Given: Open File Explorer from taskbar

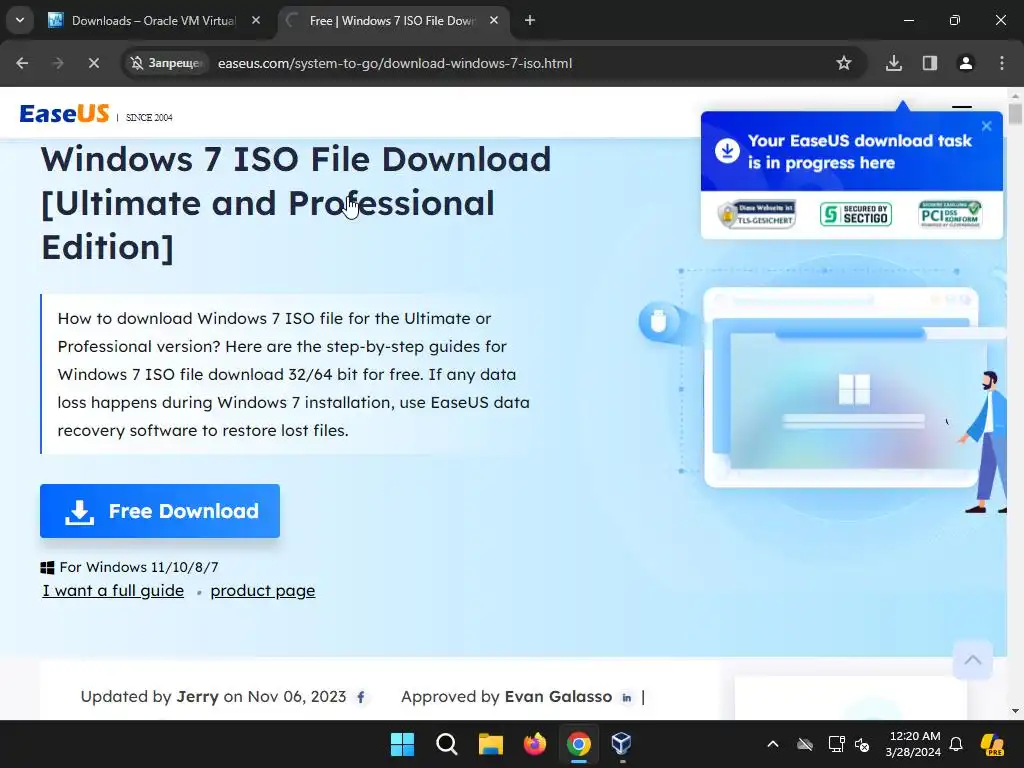Looking at the screenshot, I should (490, 744).
